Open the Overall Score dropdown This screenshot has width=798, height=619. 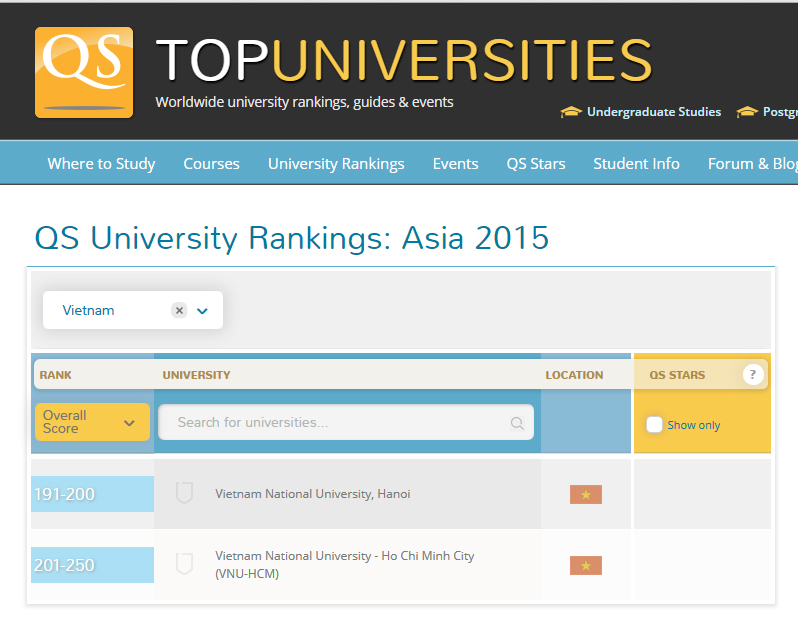[92, 422]
